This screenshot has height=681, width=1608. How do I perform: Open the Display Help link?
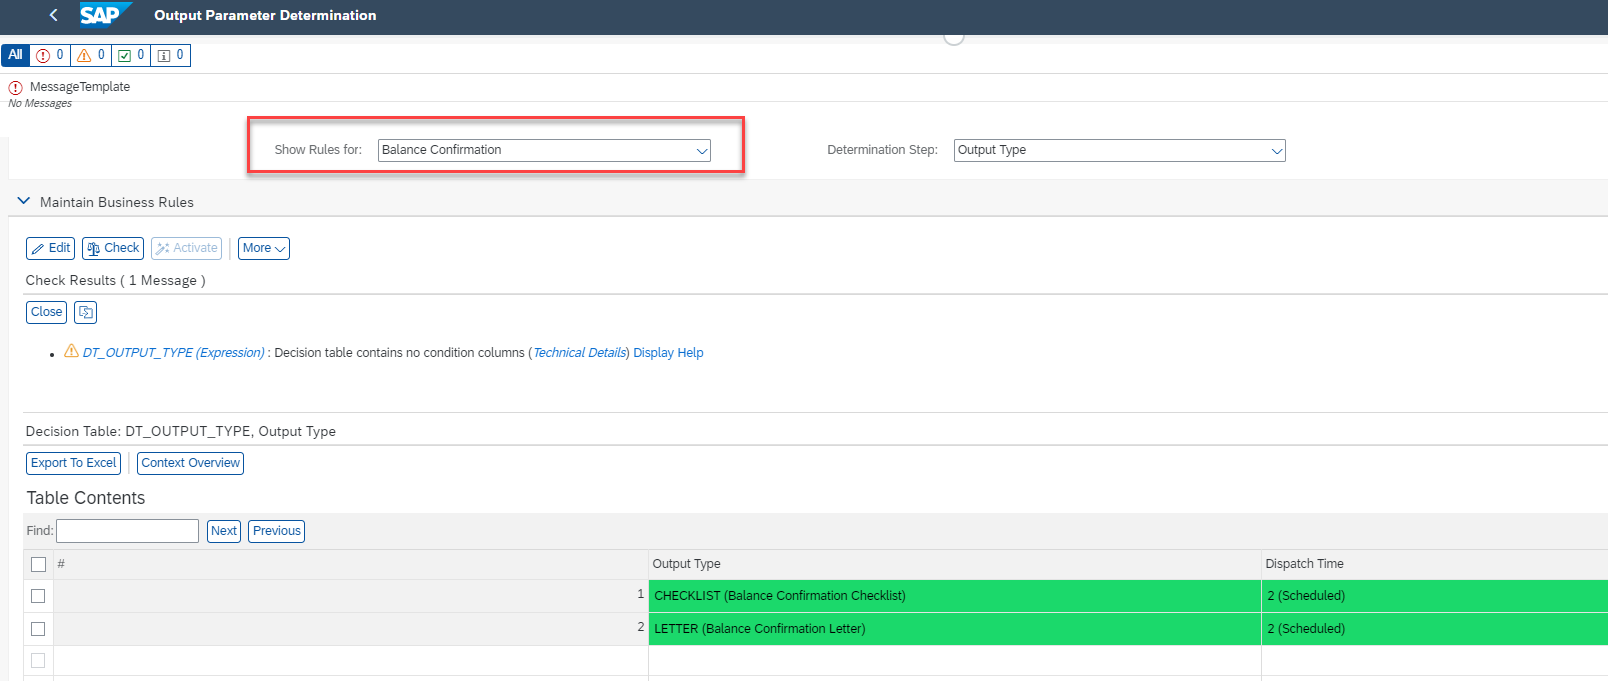(x=668, y=353)
